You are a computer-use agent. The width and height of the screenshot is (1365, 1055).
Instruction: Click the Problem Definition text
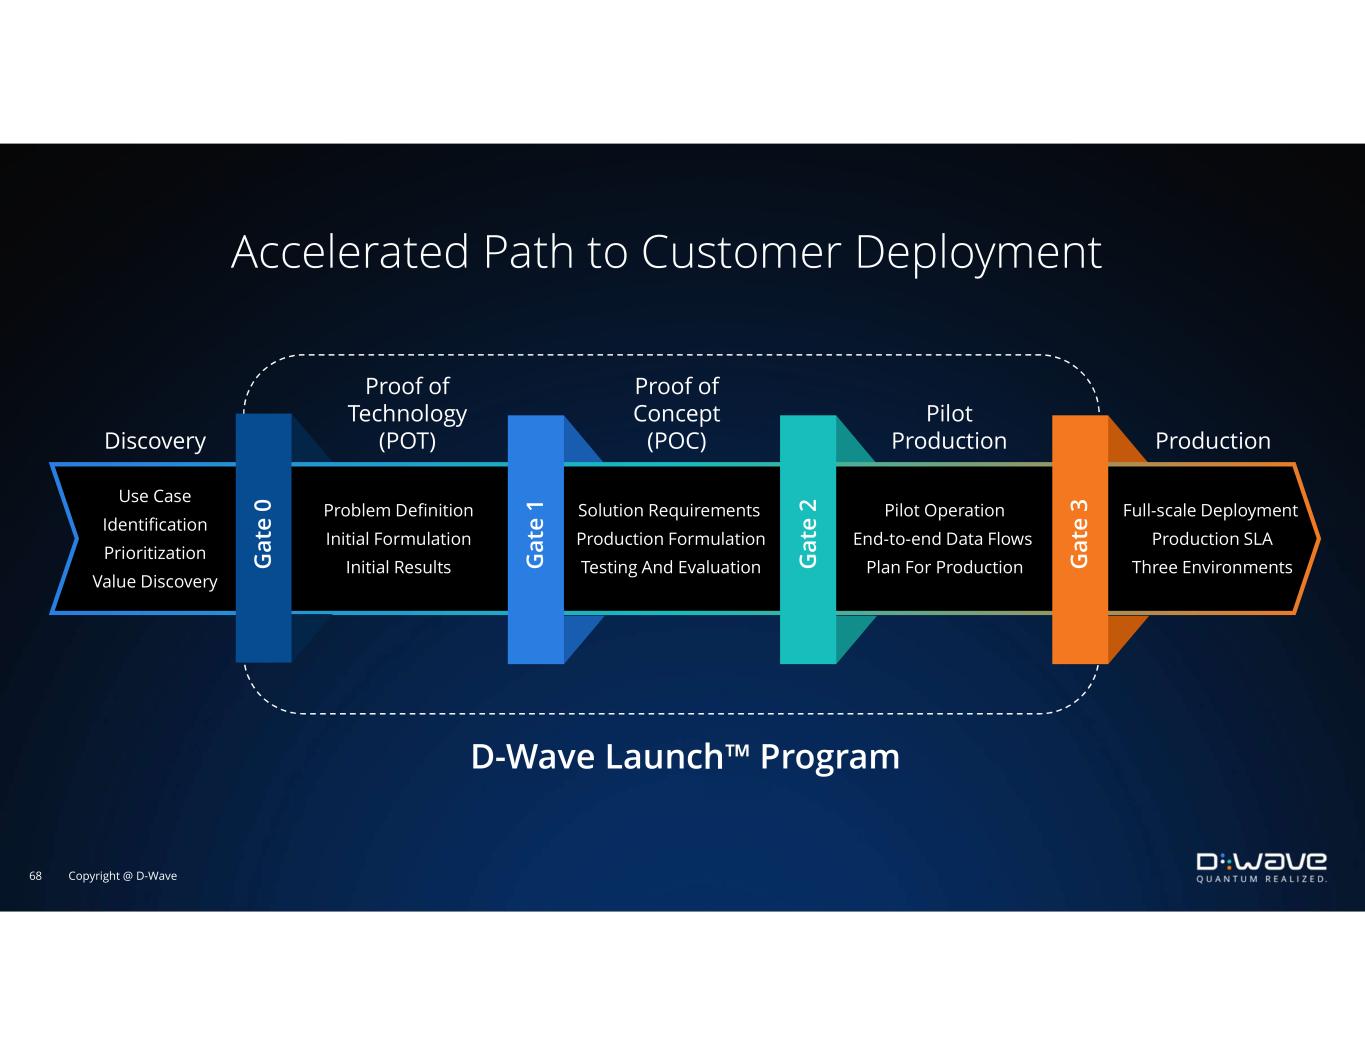(398, 510)
